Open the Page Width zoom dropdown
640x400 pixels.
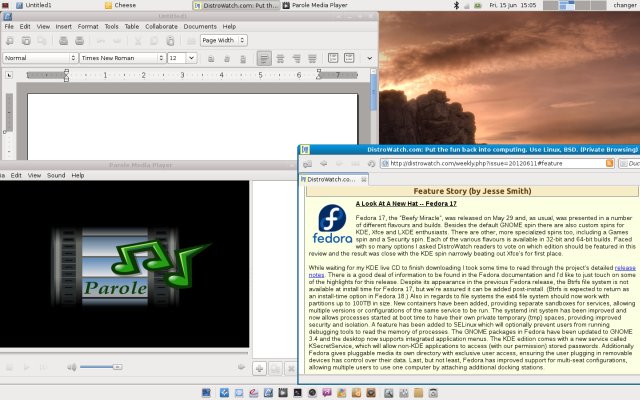coord(224,40)
